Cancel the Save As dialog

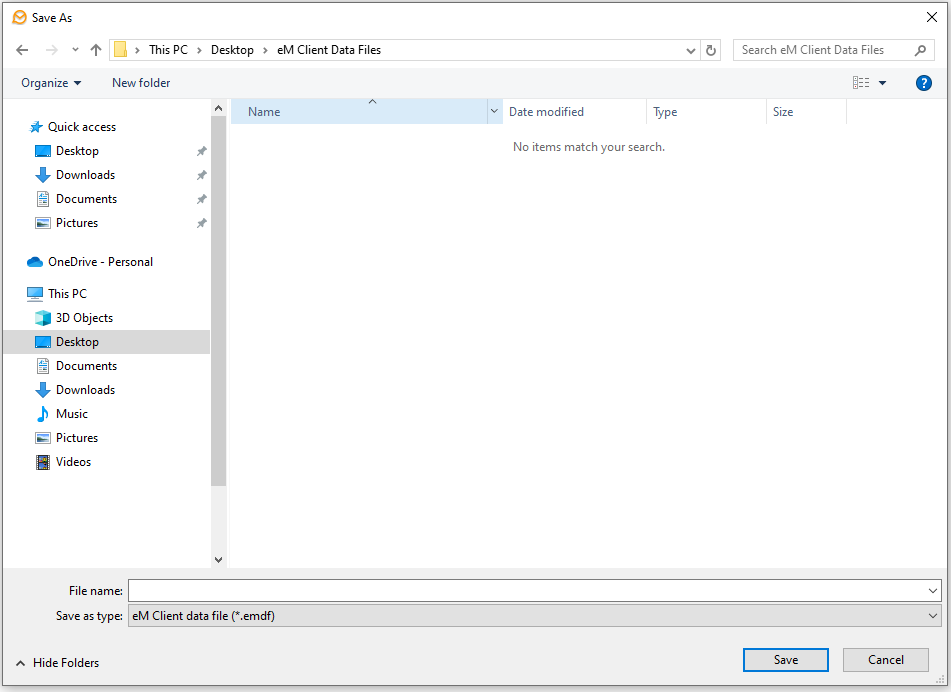885,660
